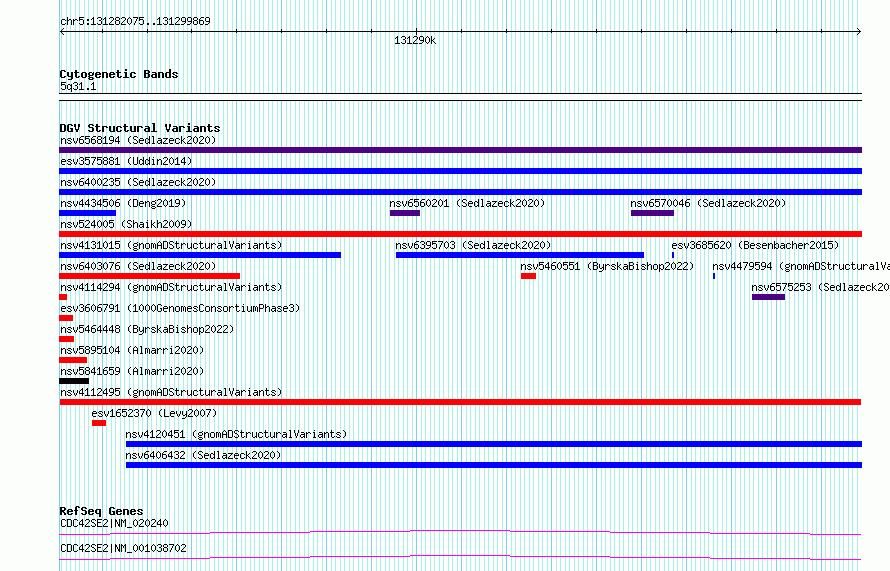Click the red nsv524005 variant bar
The image size is (890, 571).
tap(460, 234)
